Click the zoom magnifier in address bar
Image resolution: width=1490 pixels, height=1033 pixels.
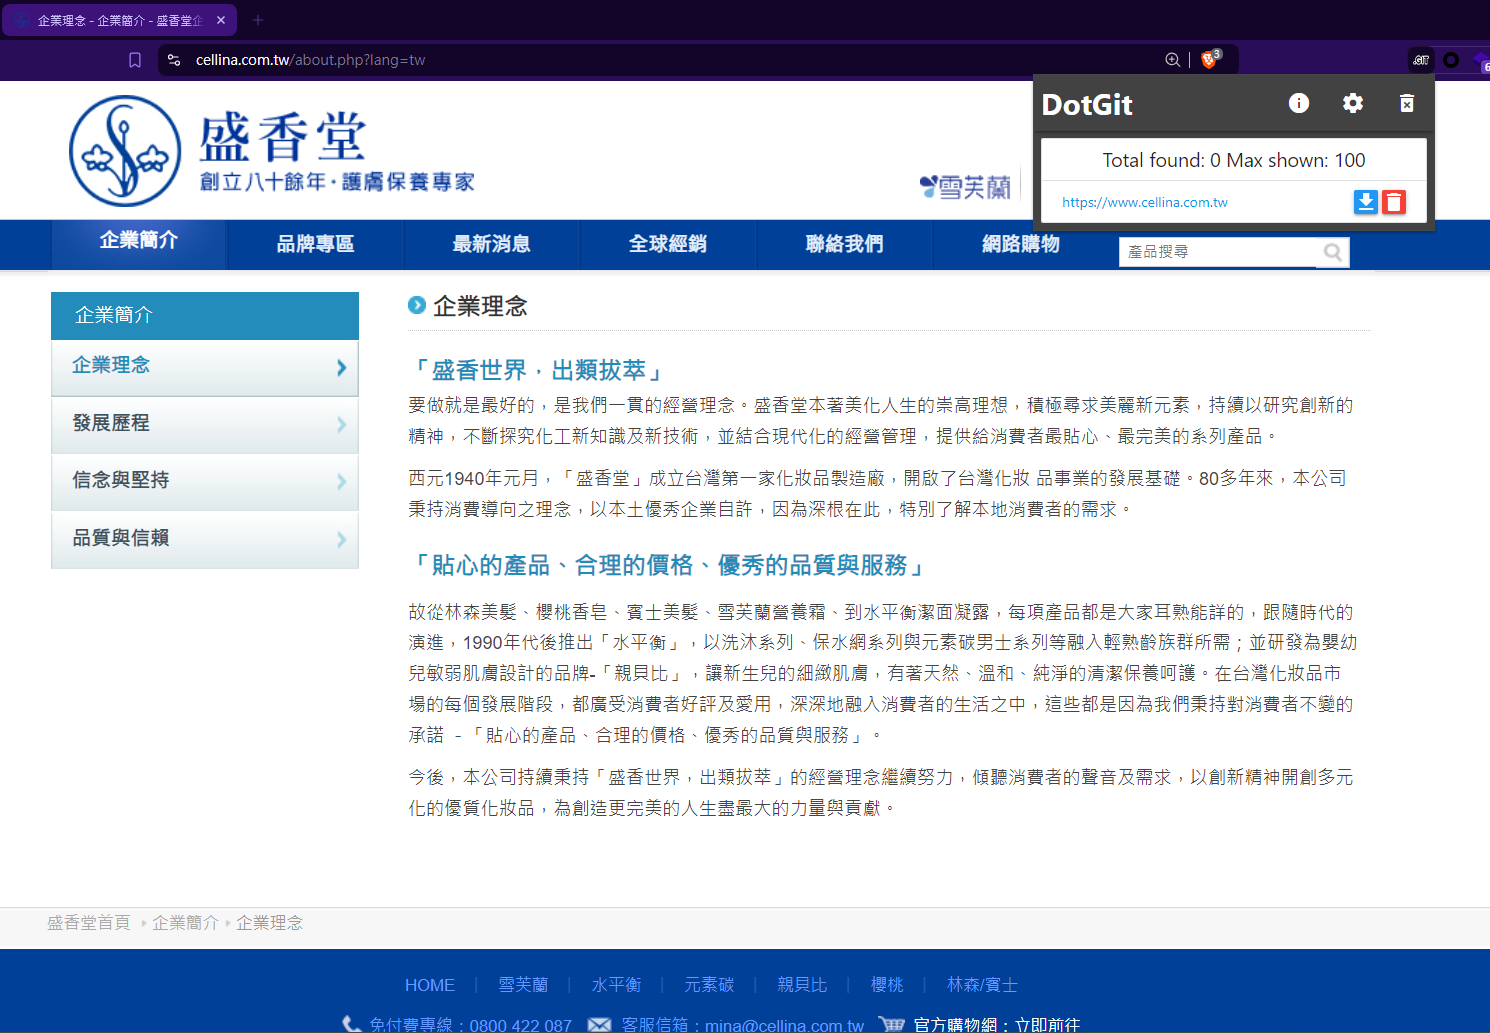click(1172, 60)
